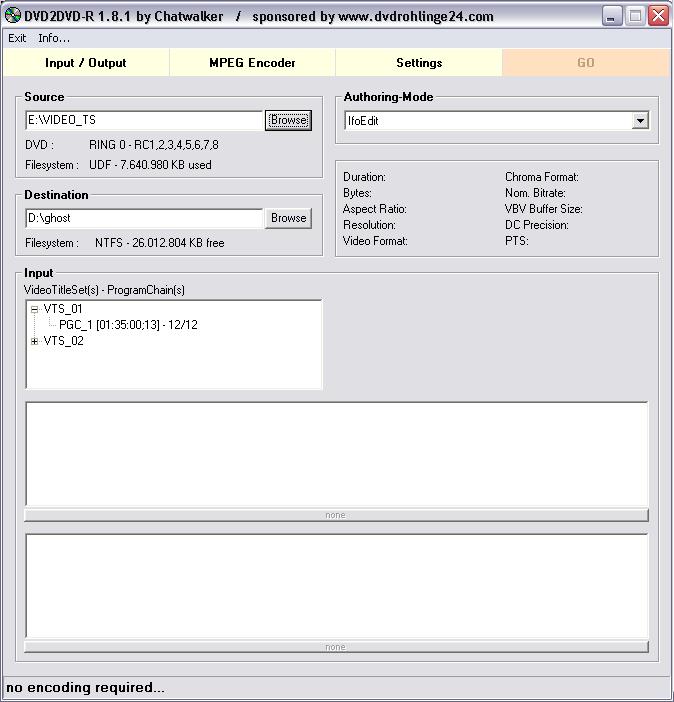Select PGC_1 [01:35:00;13] - 12/12

[128, 325]
